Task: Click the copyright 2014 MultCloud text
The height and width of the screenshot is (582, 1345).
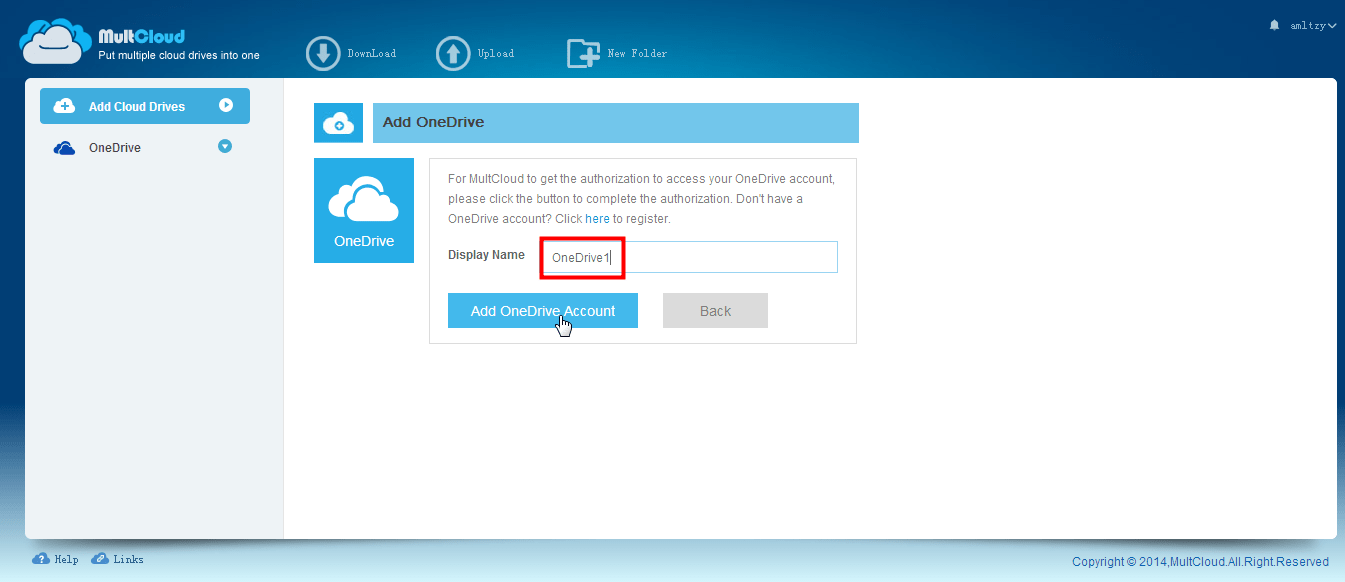Action: 1200,562
